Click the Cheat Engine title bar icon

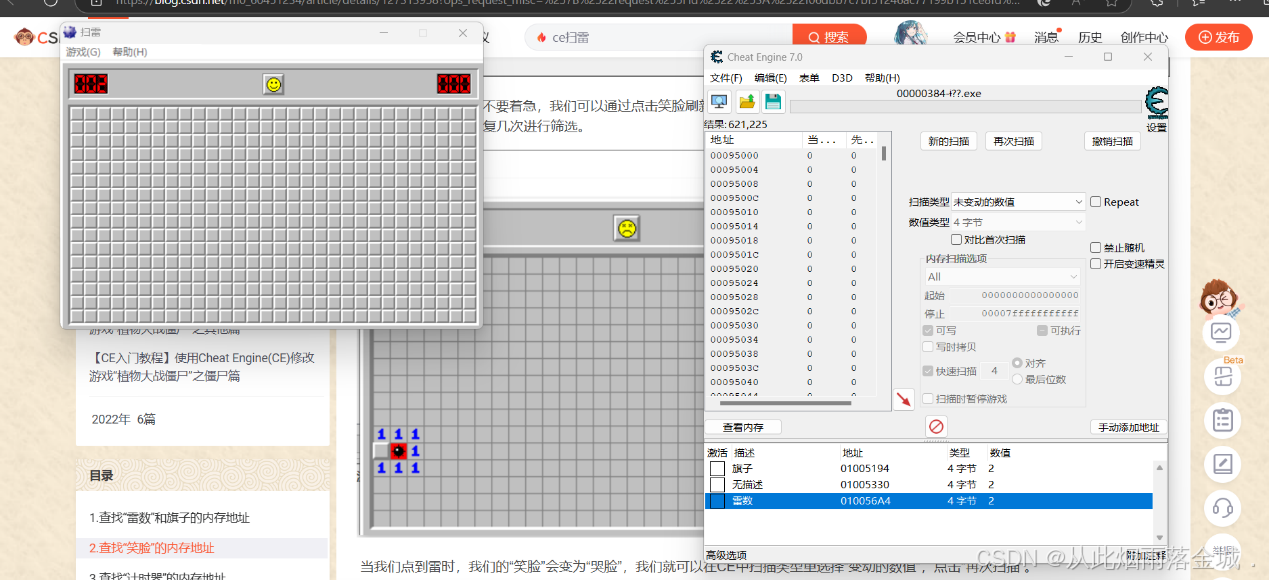(717, 57)
